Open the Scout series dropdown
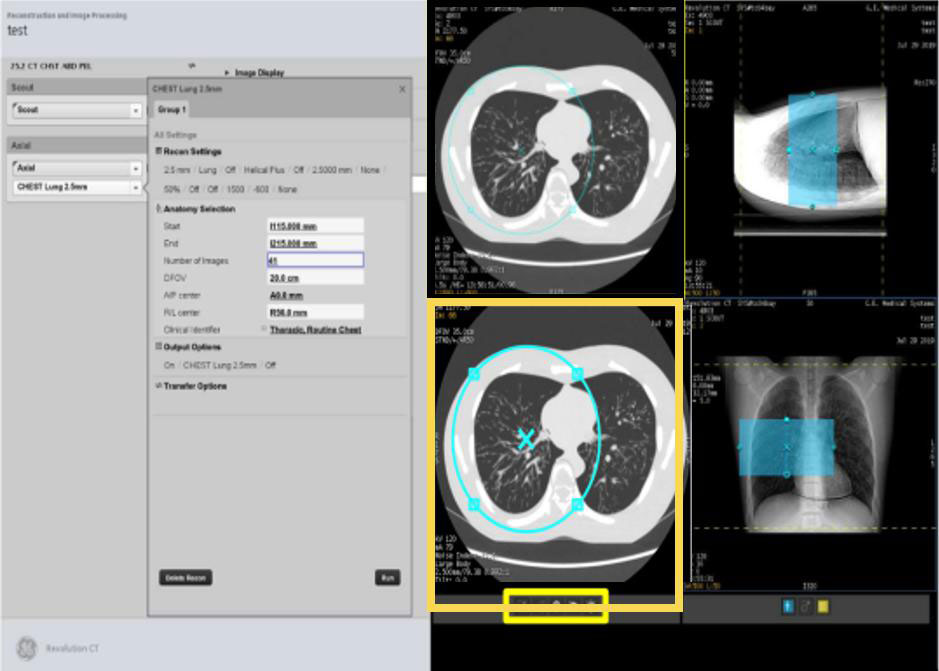939x671 pixels. pos(136,110)
